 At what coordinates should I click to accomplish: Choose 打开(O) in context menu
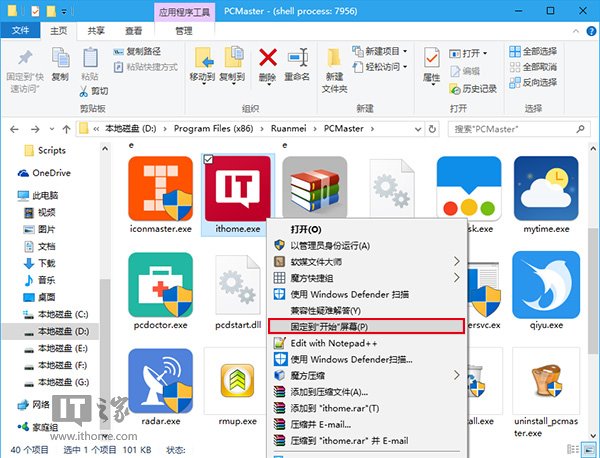tap(367, 229)
